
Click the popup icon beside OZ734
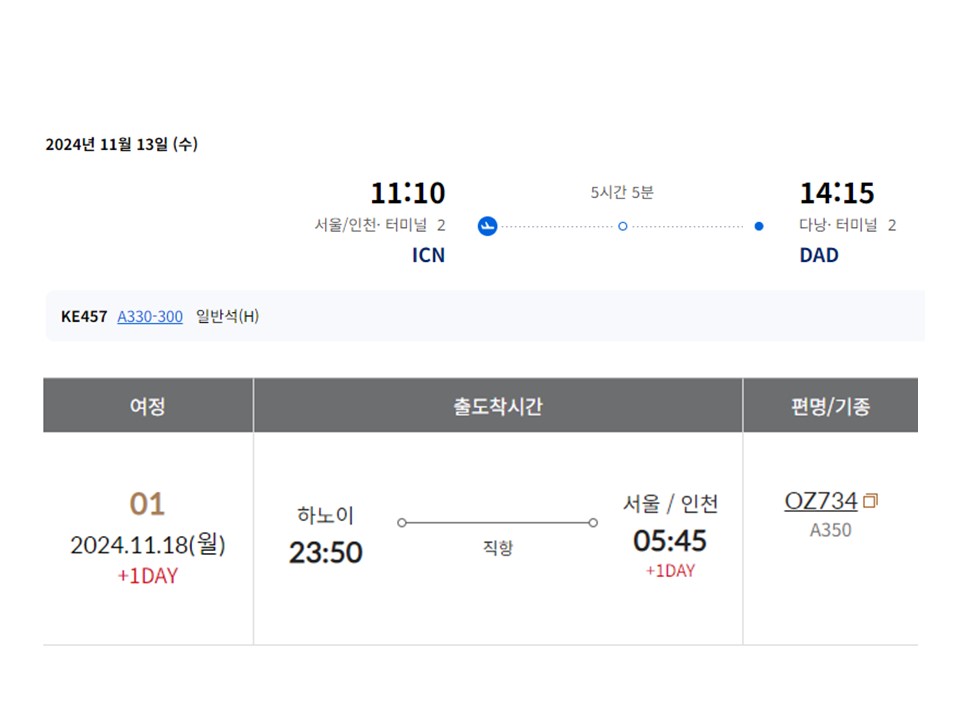click(x=870, y=501)
